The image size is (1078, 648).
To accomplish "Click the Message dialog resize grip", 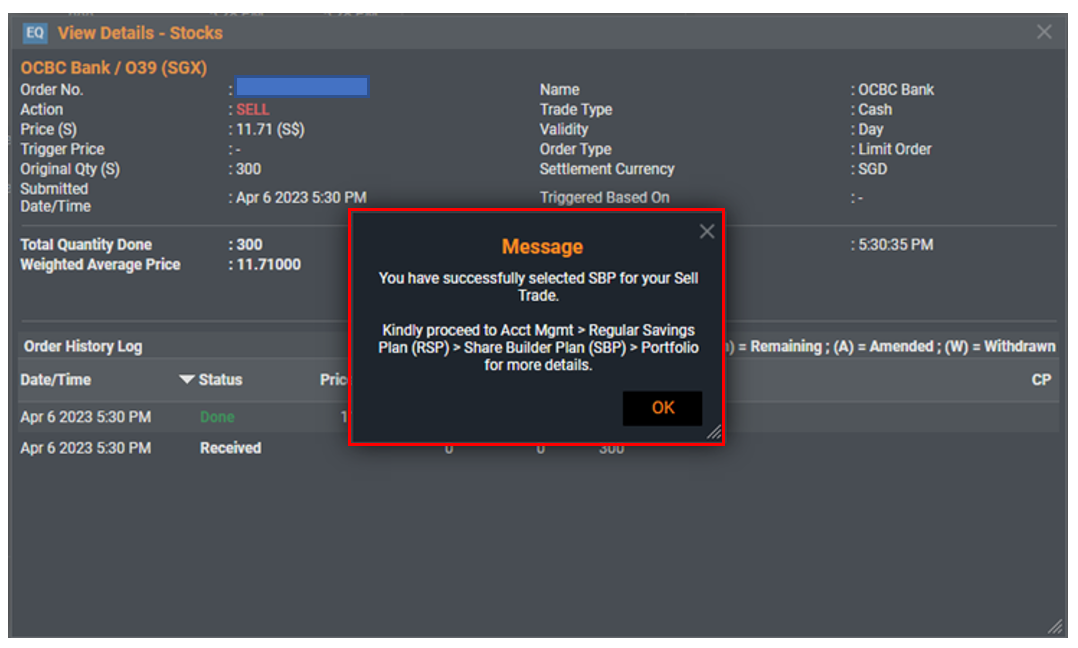I will click(x=714, y=432).
